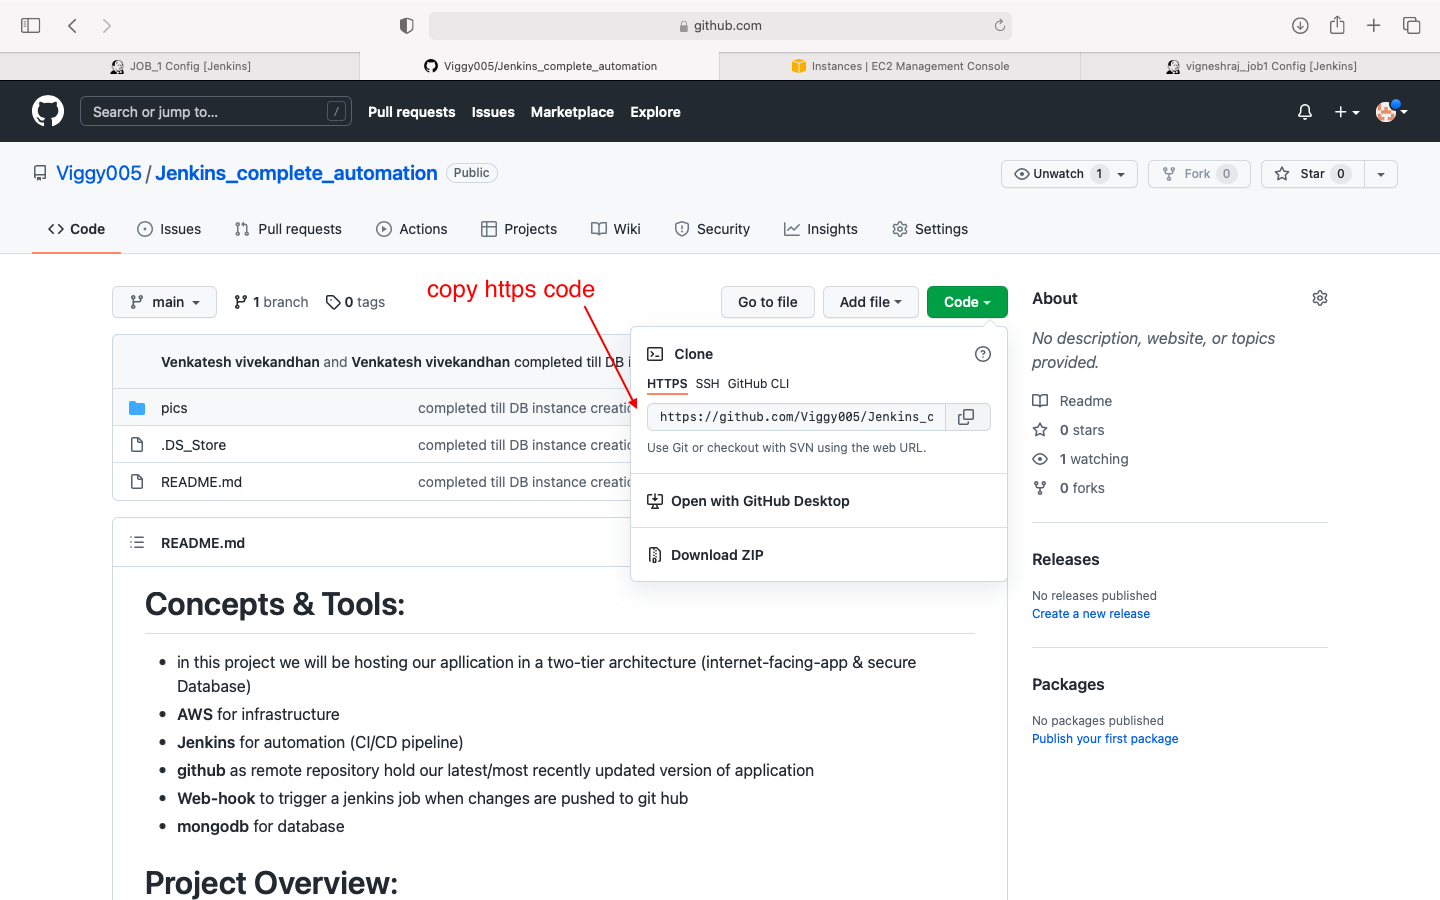Image resolution: width=1440 pixels, height=900 pixels.
Task: Select the Code repository tab
Action: pos(76,229)
